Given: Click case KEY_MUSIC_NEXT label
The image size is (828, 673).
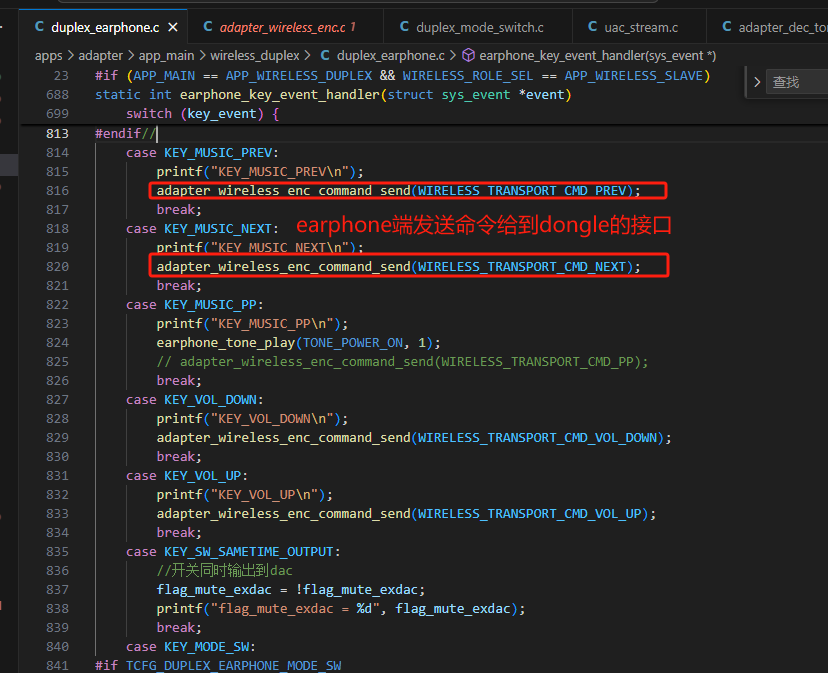Looking at the screenshot, I should click(x=202, y=229).
